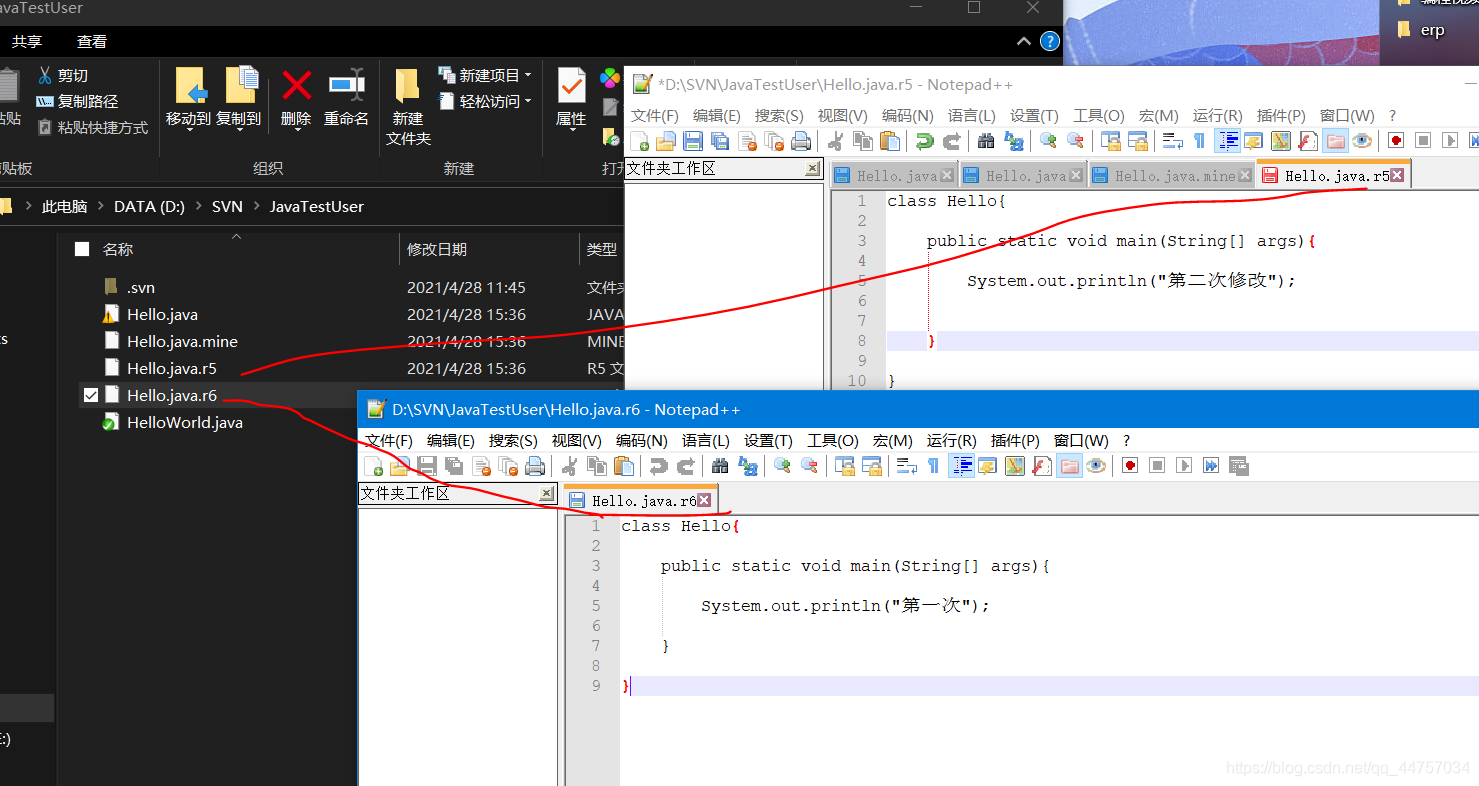Click Cut scissors icon in Hello.java.r5 toolbar

click(836, 141)
